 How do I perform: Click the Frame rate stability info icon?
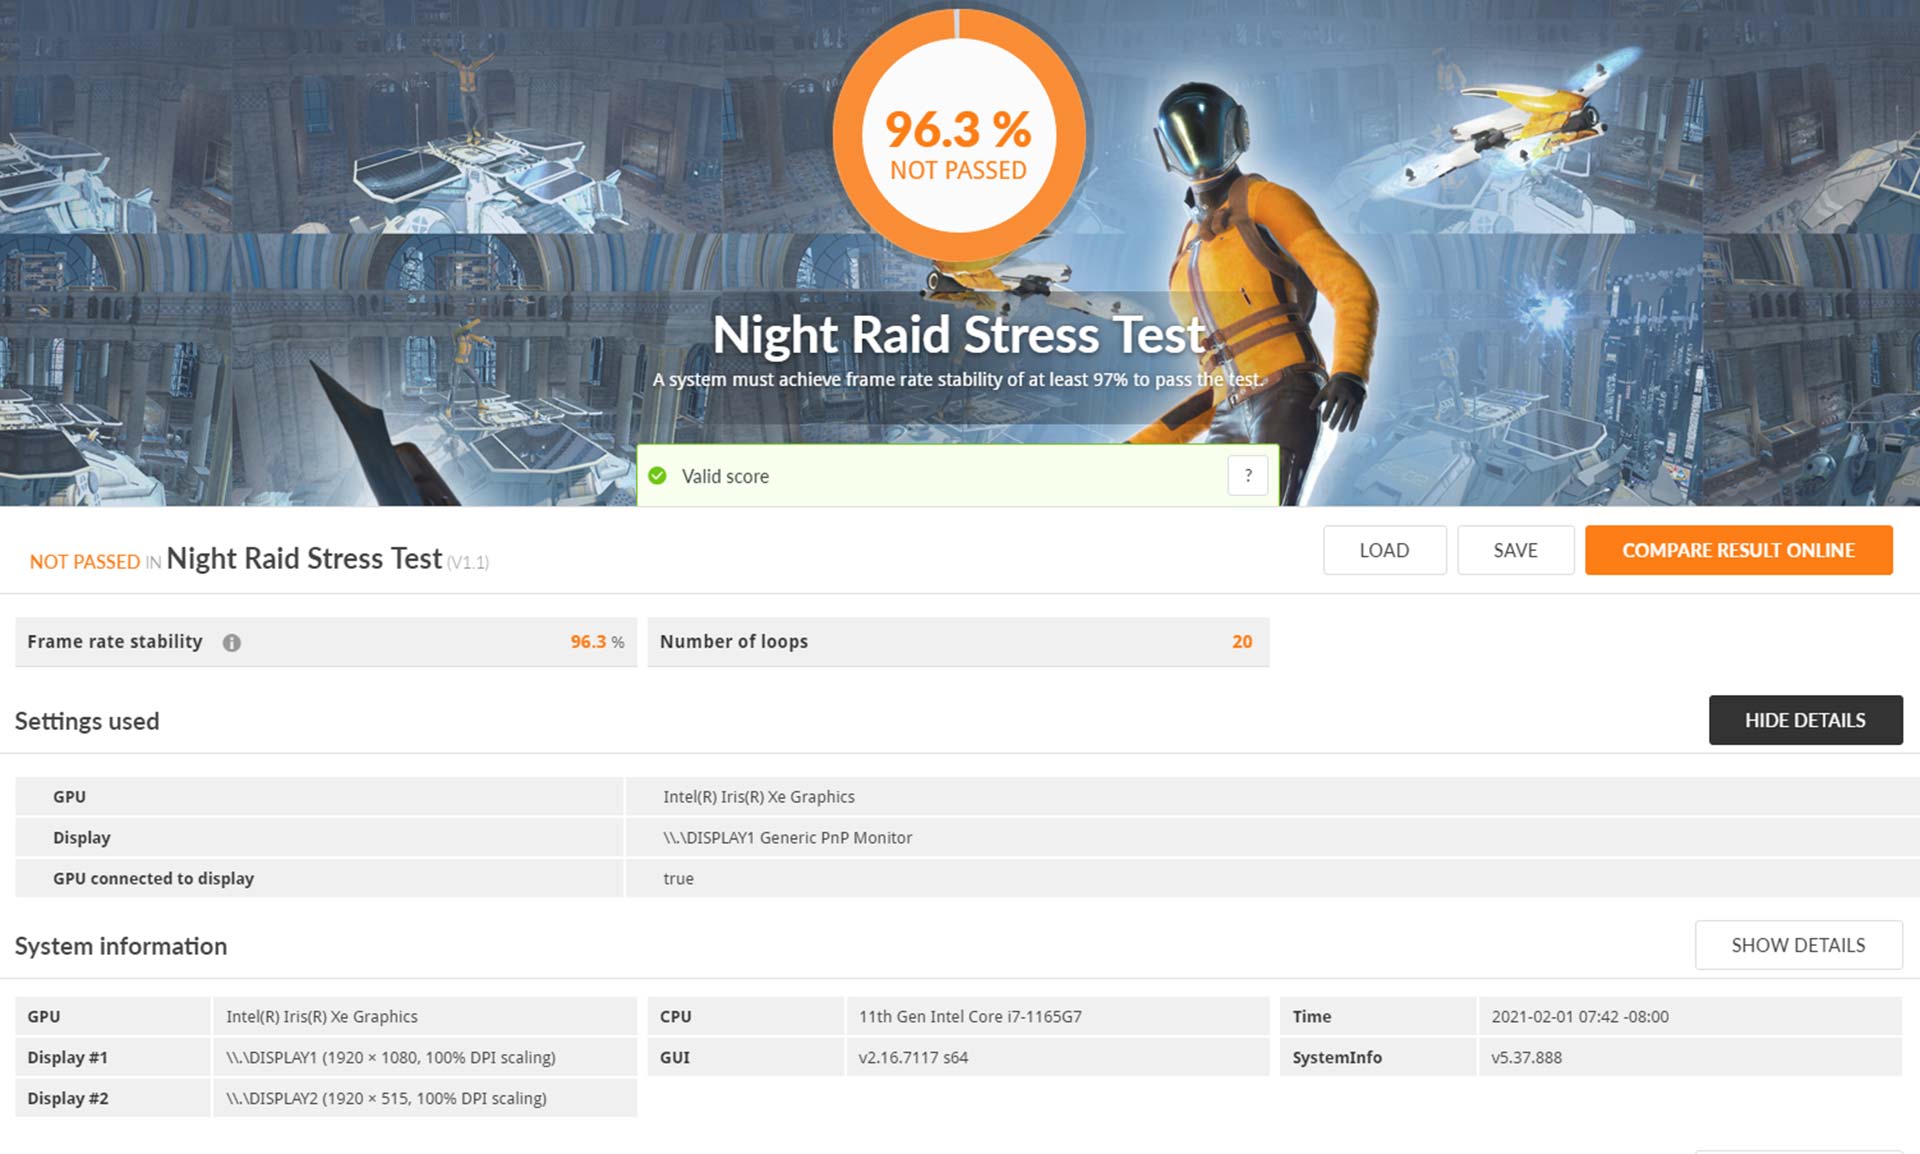[232, 643]
